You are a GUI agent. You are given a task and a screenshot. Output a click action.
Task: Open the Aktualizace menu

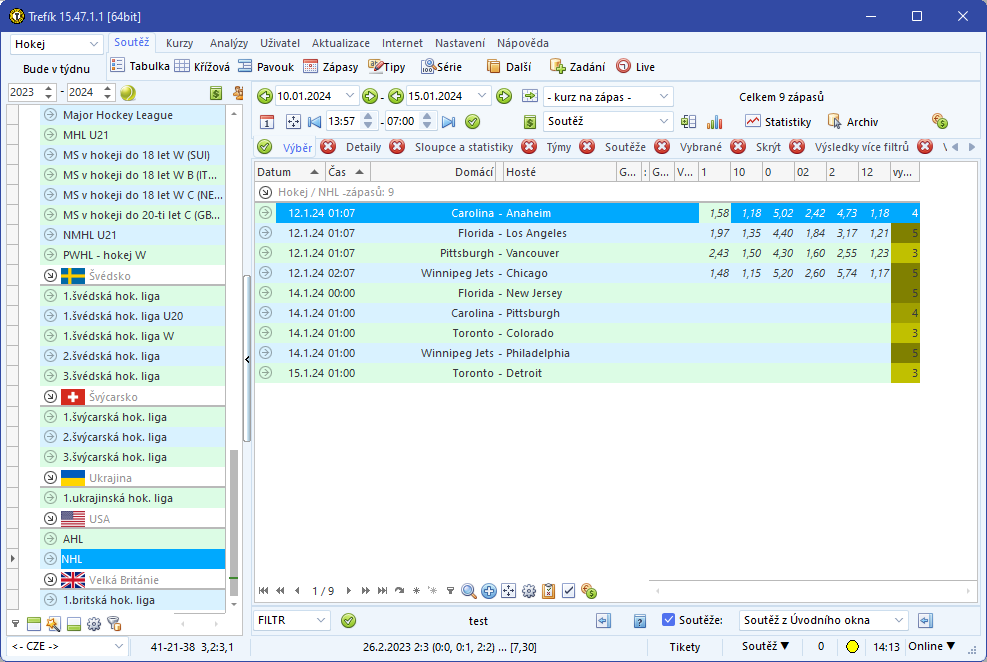coord(341,43)
